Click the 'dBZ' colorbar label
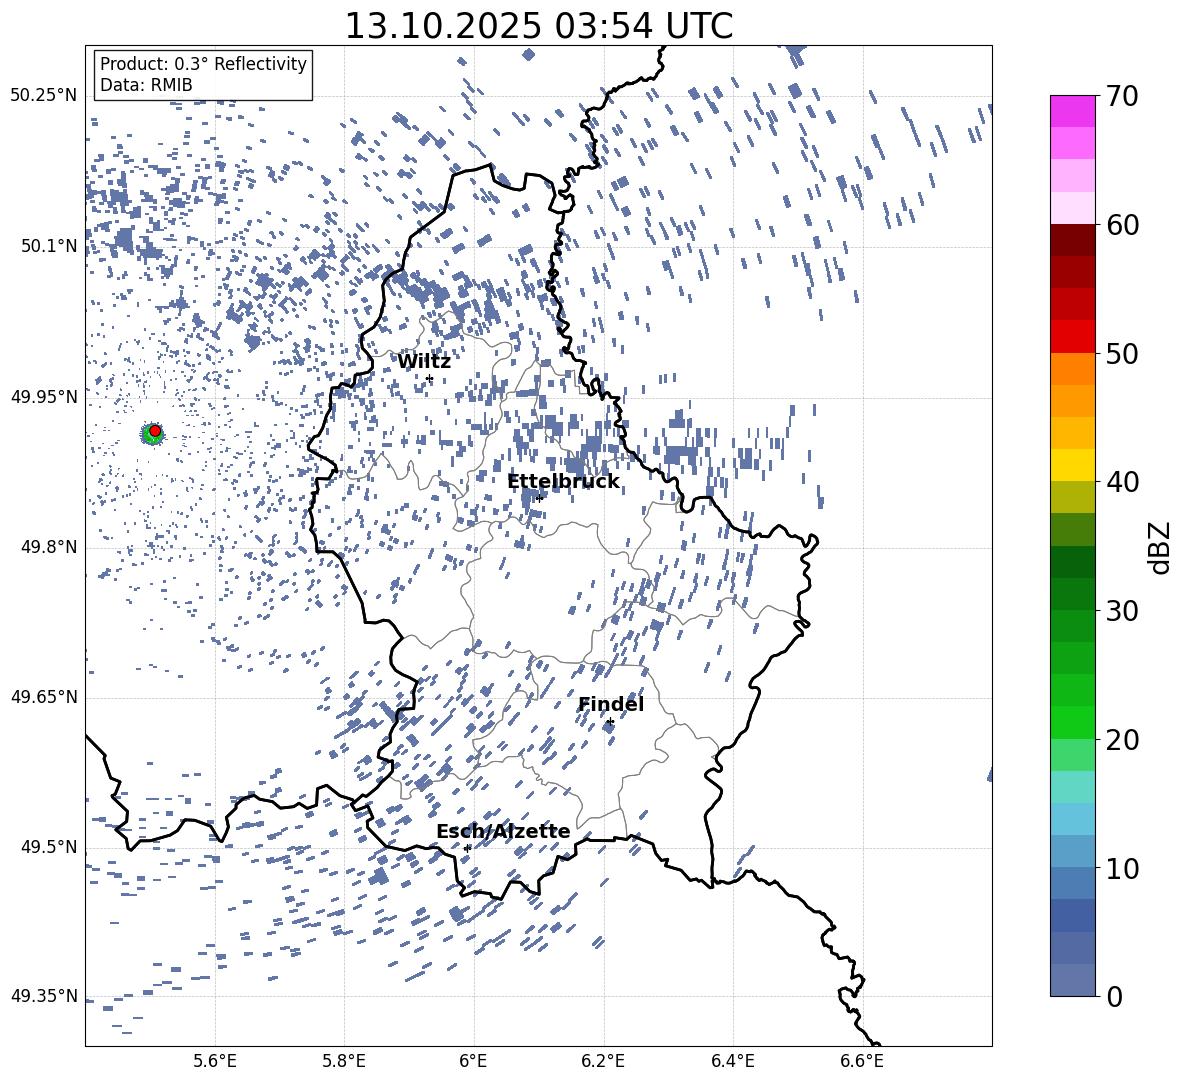Screen dimensions: 1184x1081 pos(1159,548)
